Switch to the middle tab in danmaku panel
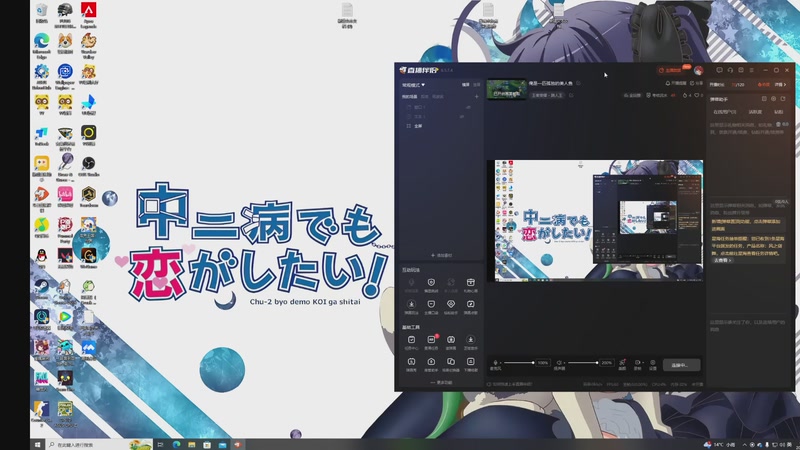 click(x=755, y=112)
